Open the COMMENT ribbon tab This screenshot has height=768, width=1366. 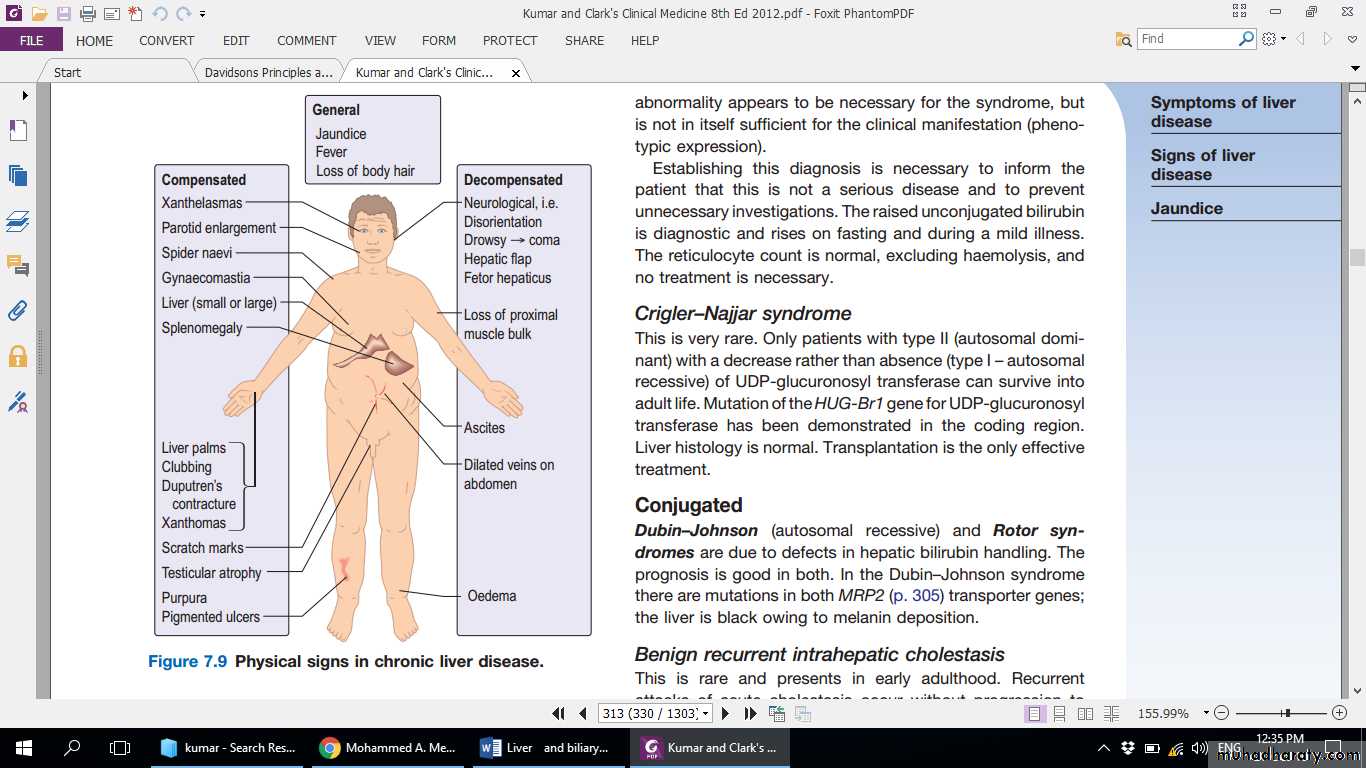click(306, 41)
